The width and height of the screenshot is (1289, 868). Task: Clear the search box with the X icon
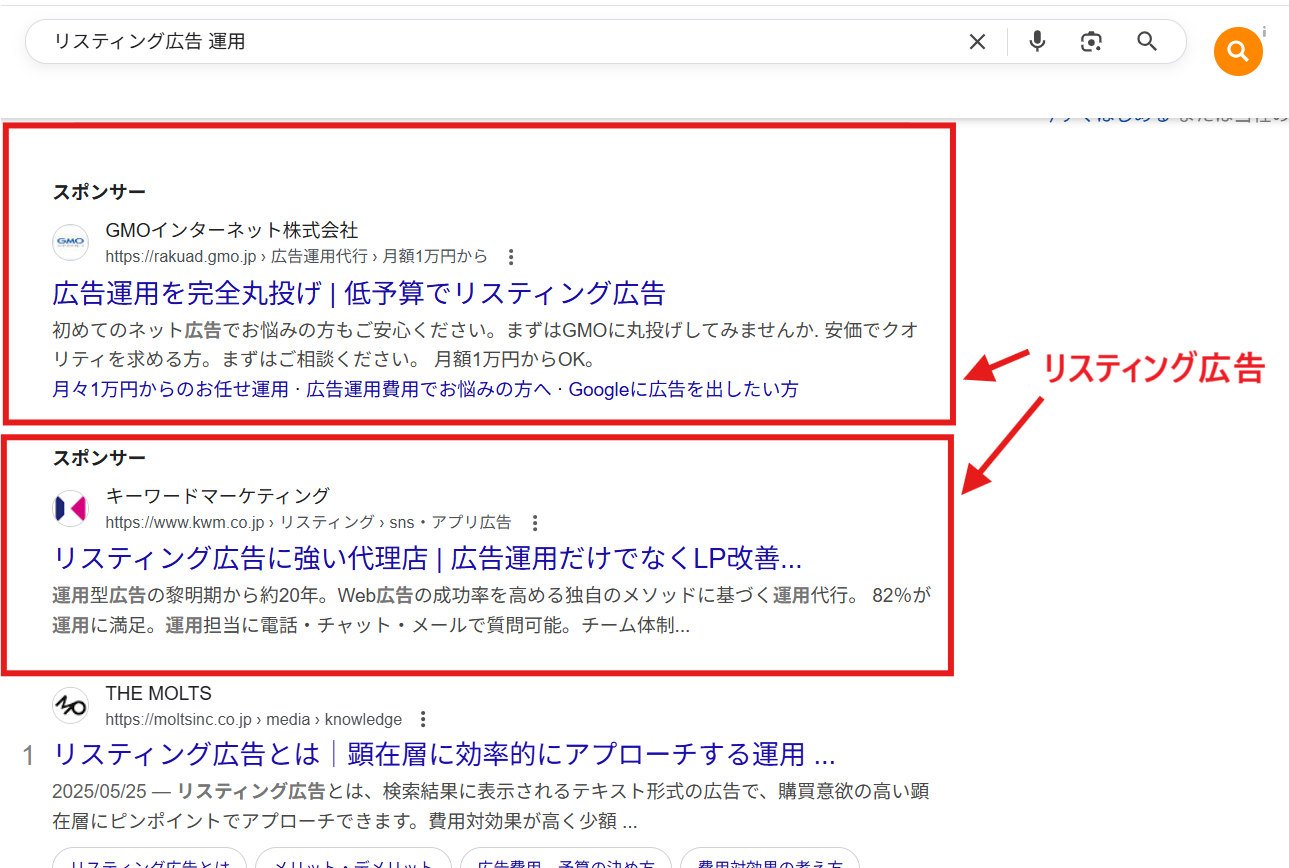[x=977, y=42]
